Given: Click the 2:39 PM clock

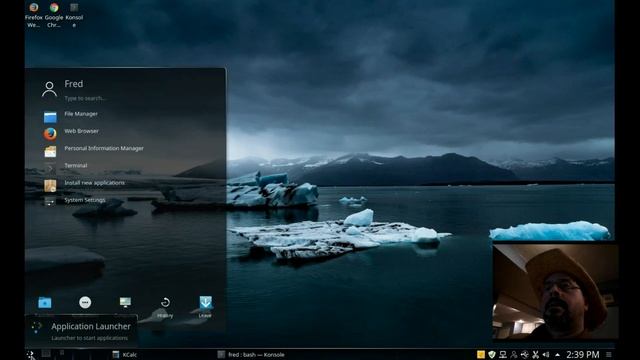Looking at the screenshot, I should [x=582, y=355].
